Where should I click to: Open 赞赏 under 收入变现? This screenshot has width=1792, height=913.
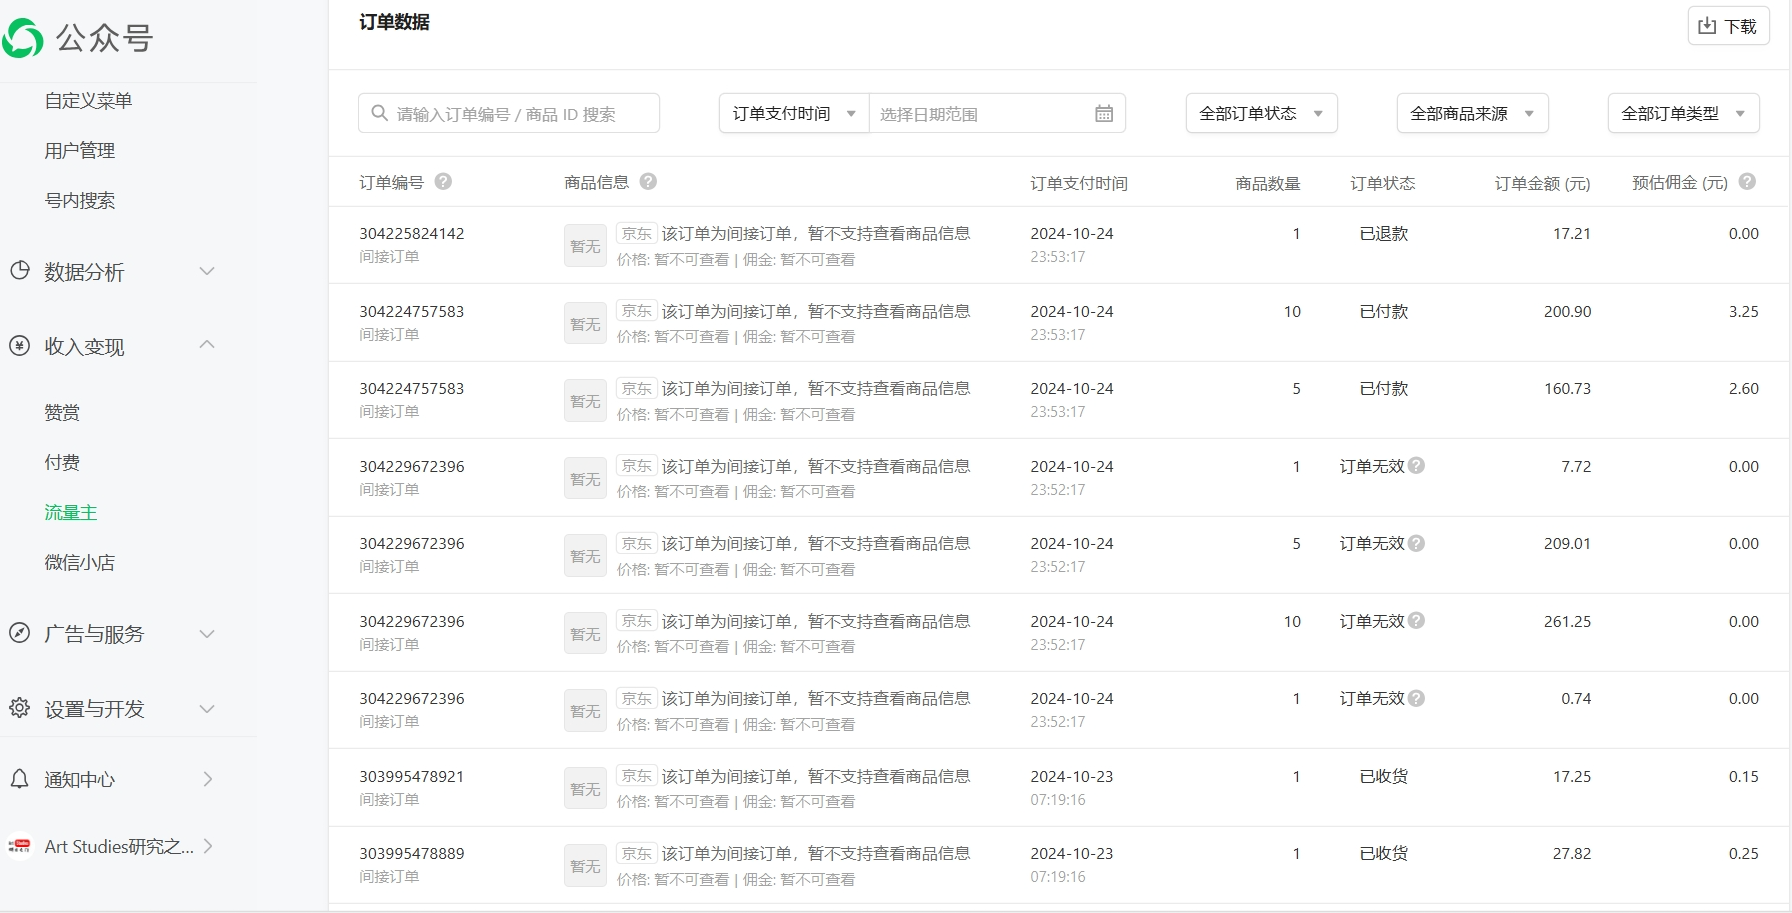62,412
